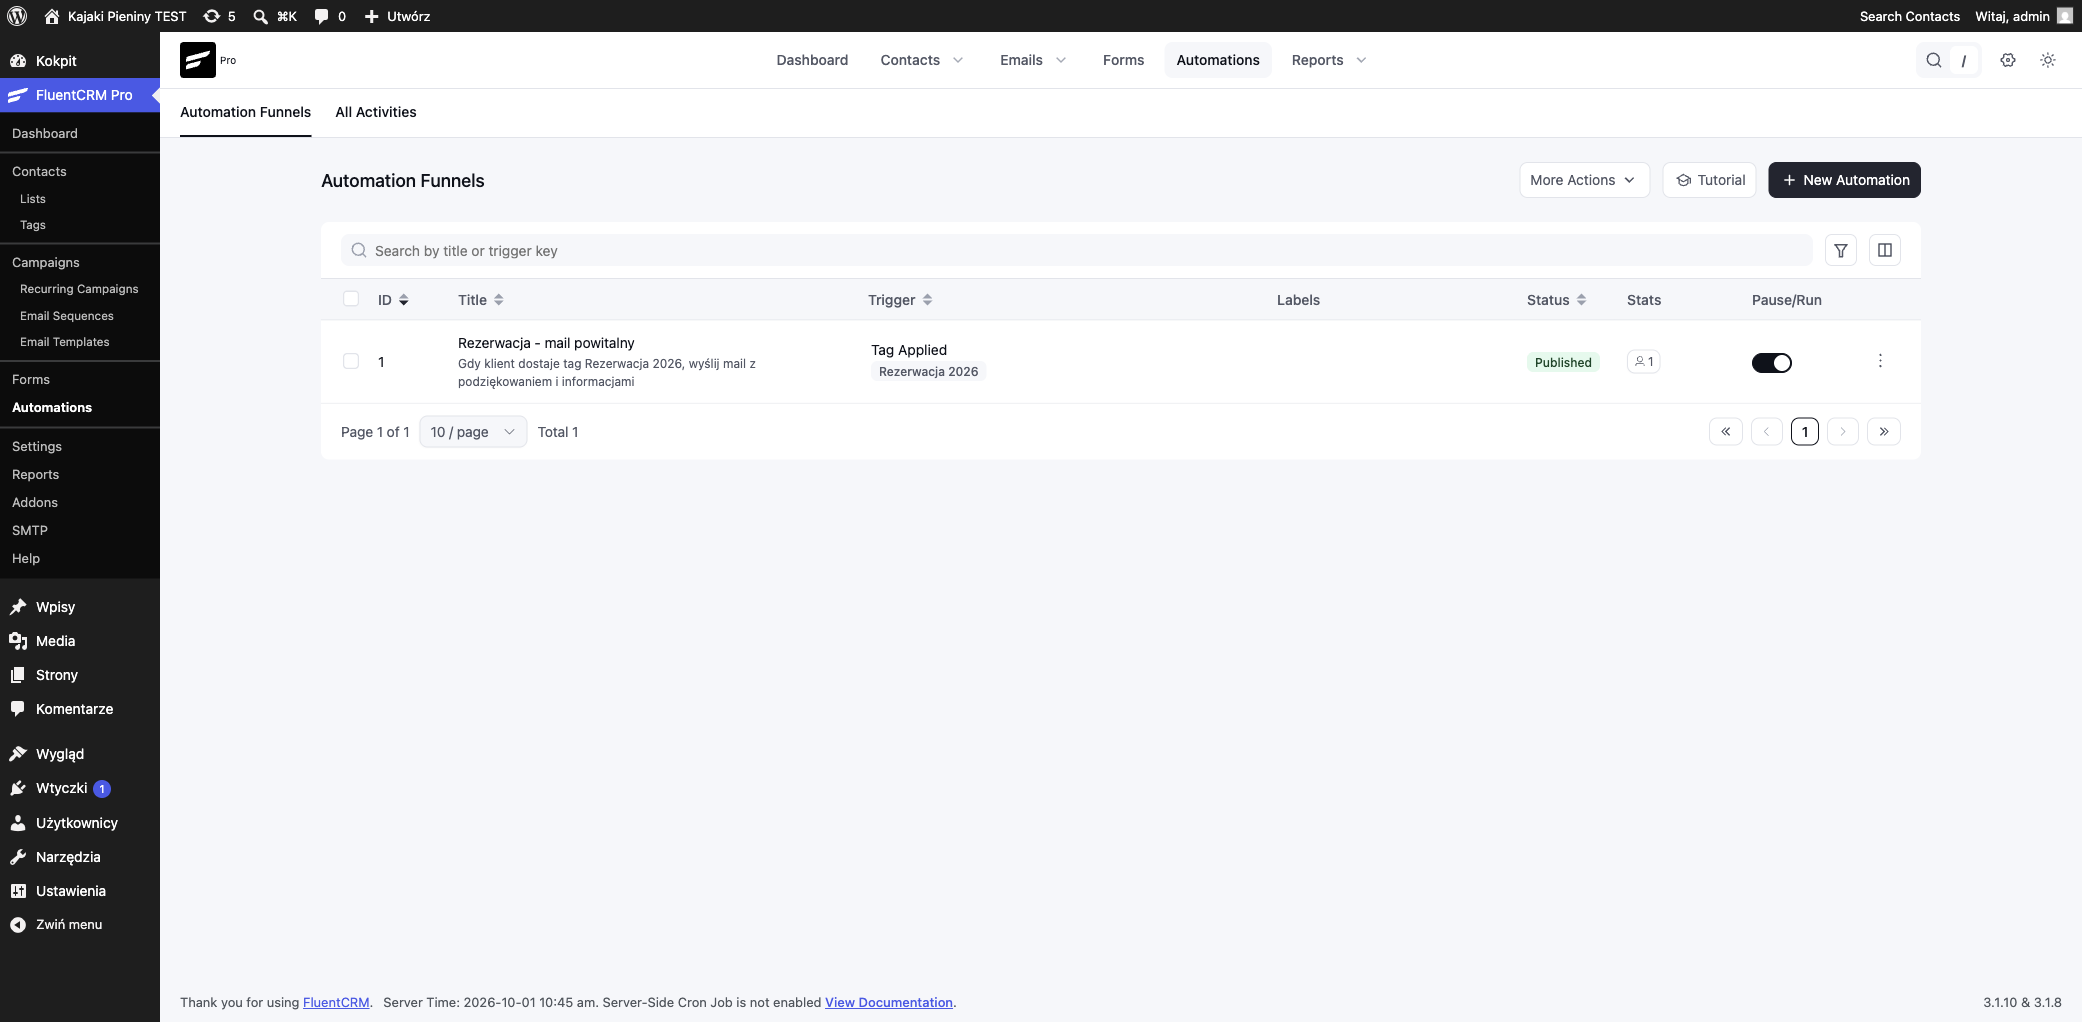Viewport: 2082px width, 1022px height.
Task: Open the column visibility icon
Action: coord(1885,251)
